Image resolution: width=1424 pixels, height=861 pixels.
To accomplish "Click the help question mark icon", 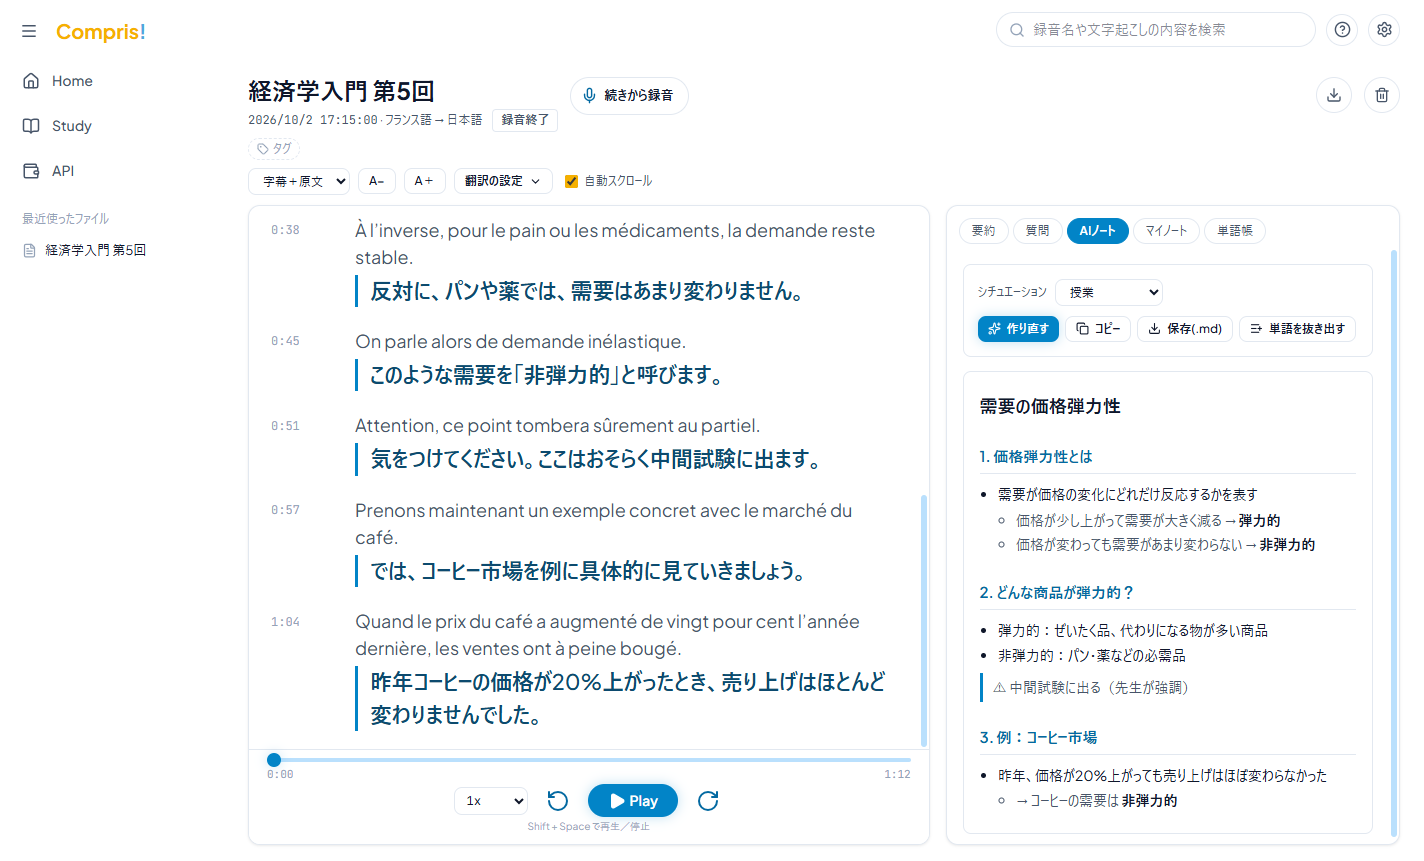I will (x=1342, y=30).
